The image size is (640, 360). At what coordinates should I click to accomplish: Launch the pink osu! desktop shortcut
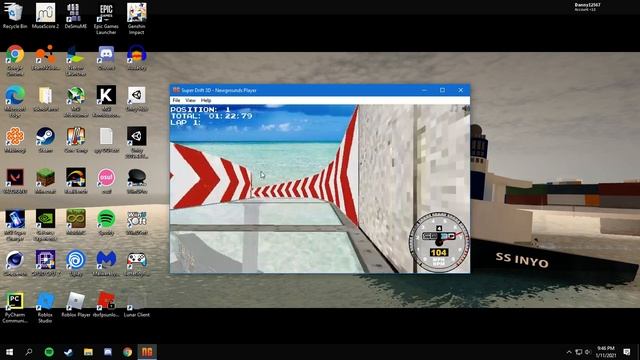click(106, 181)
